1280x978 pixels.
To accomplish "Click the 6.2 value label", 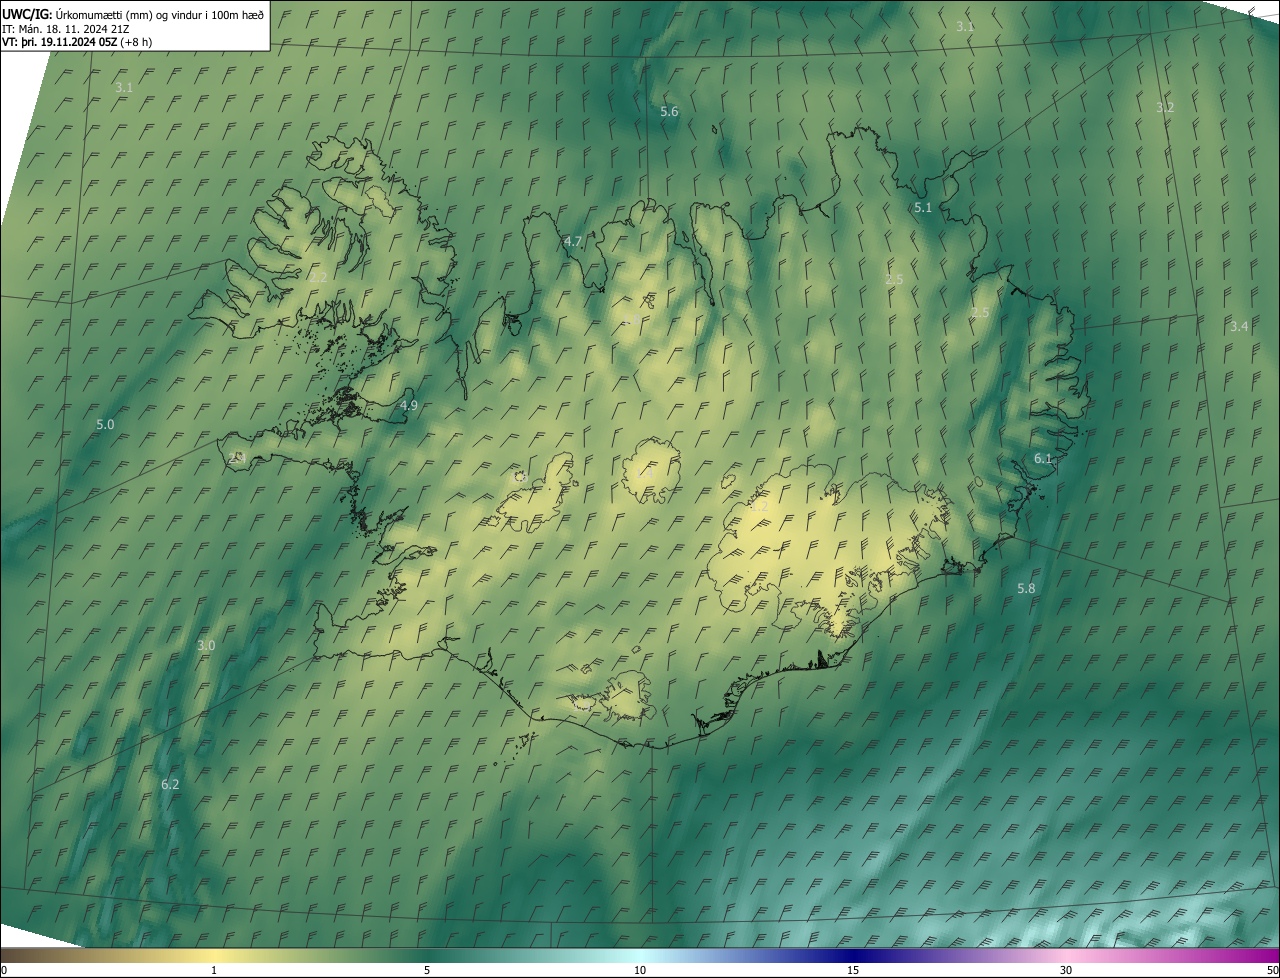I will pos(170,785).
